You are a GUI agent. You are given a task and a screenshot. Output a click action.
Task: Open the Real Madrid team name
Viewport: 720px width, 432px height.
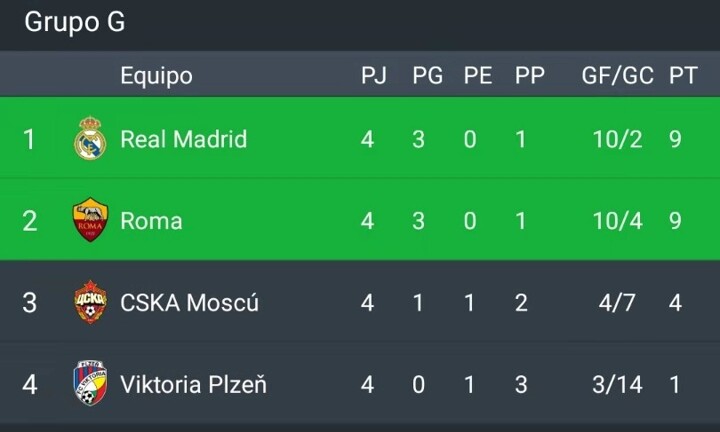[184, 139]
